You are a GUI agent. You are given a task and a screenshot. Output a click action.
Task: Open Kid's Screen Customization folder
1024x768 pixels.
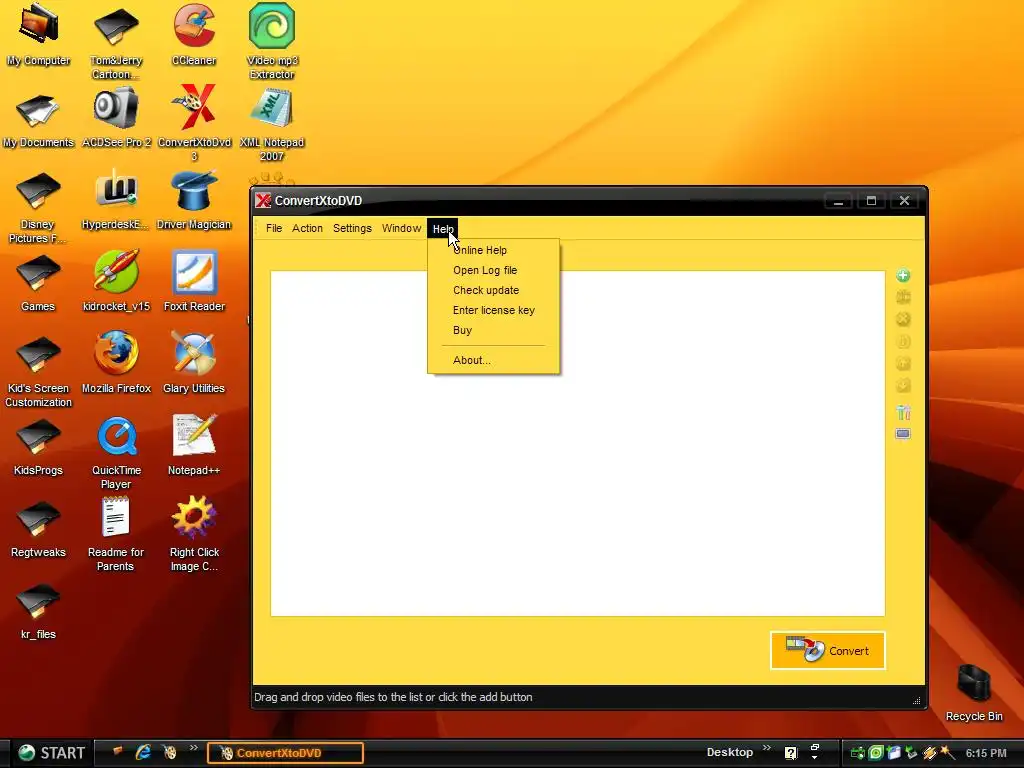coord(38,371)
